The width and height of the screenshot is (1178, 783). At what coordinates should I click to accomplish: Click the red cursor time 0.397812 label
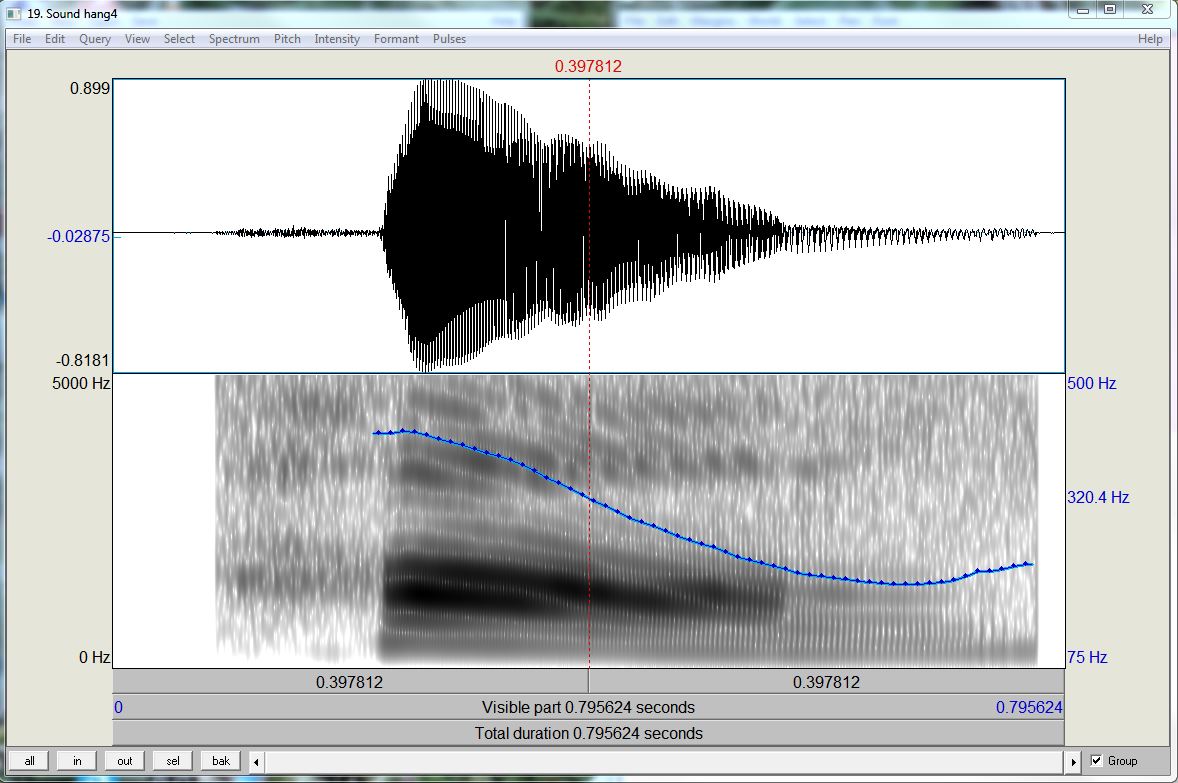tap(588, 66)
